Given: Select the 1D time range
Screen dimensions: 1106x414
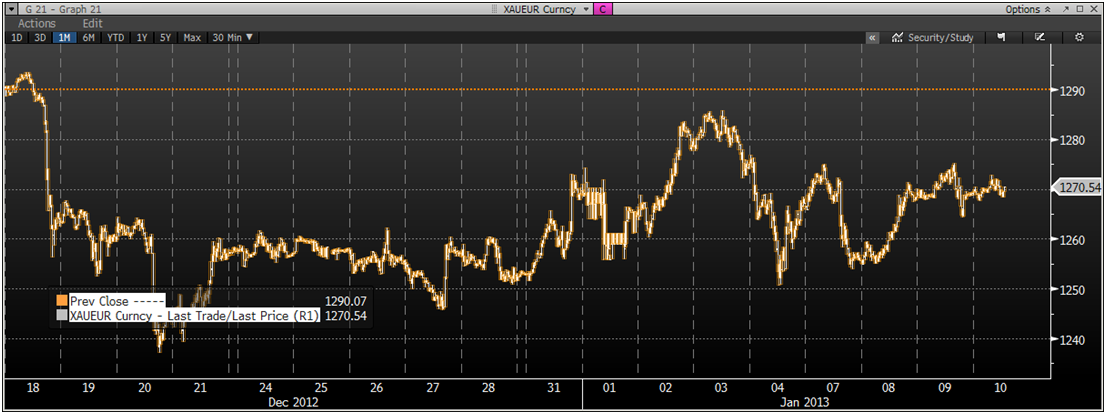Looking at the screenshot, I should [16, 37].
